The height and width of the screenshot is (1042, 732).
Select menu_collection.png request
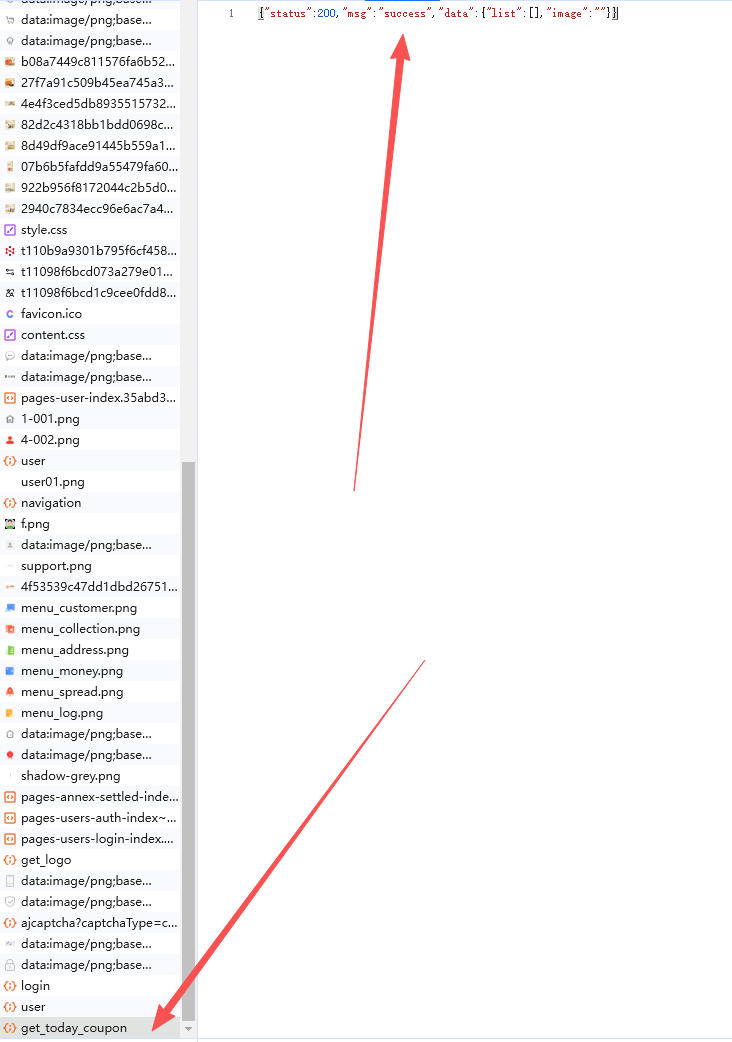[90, 629]
